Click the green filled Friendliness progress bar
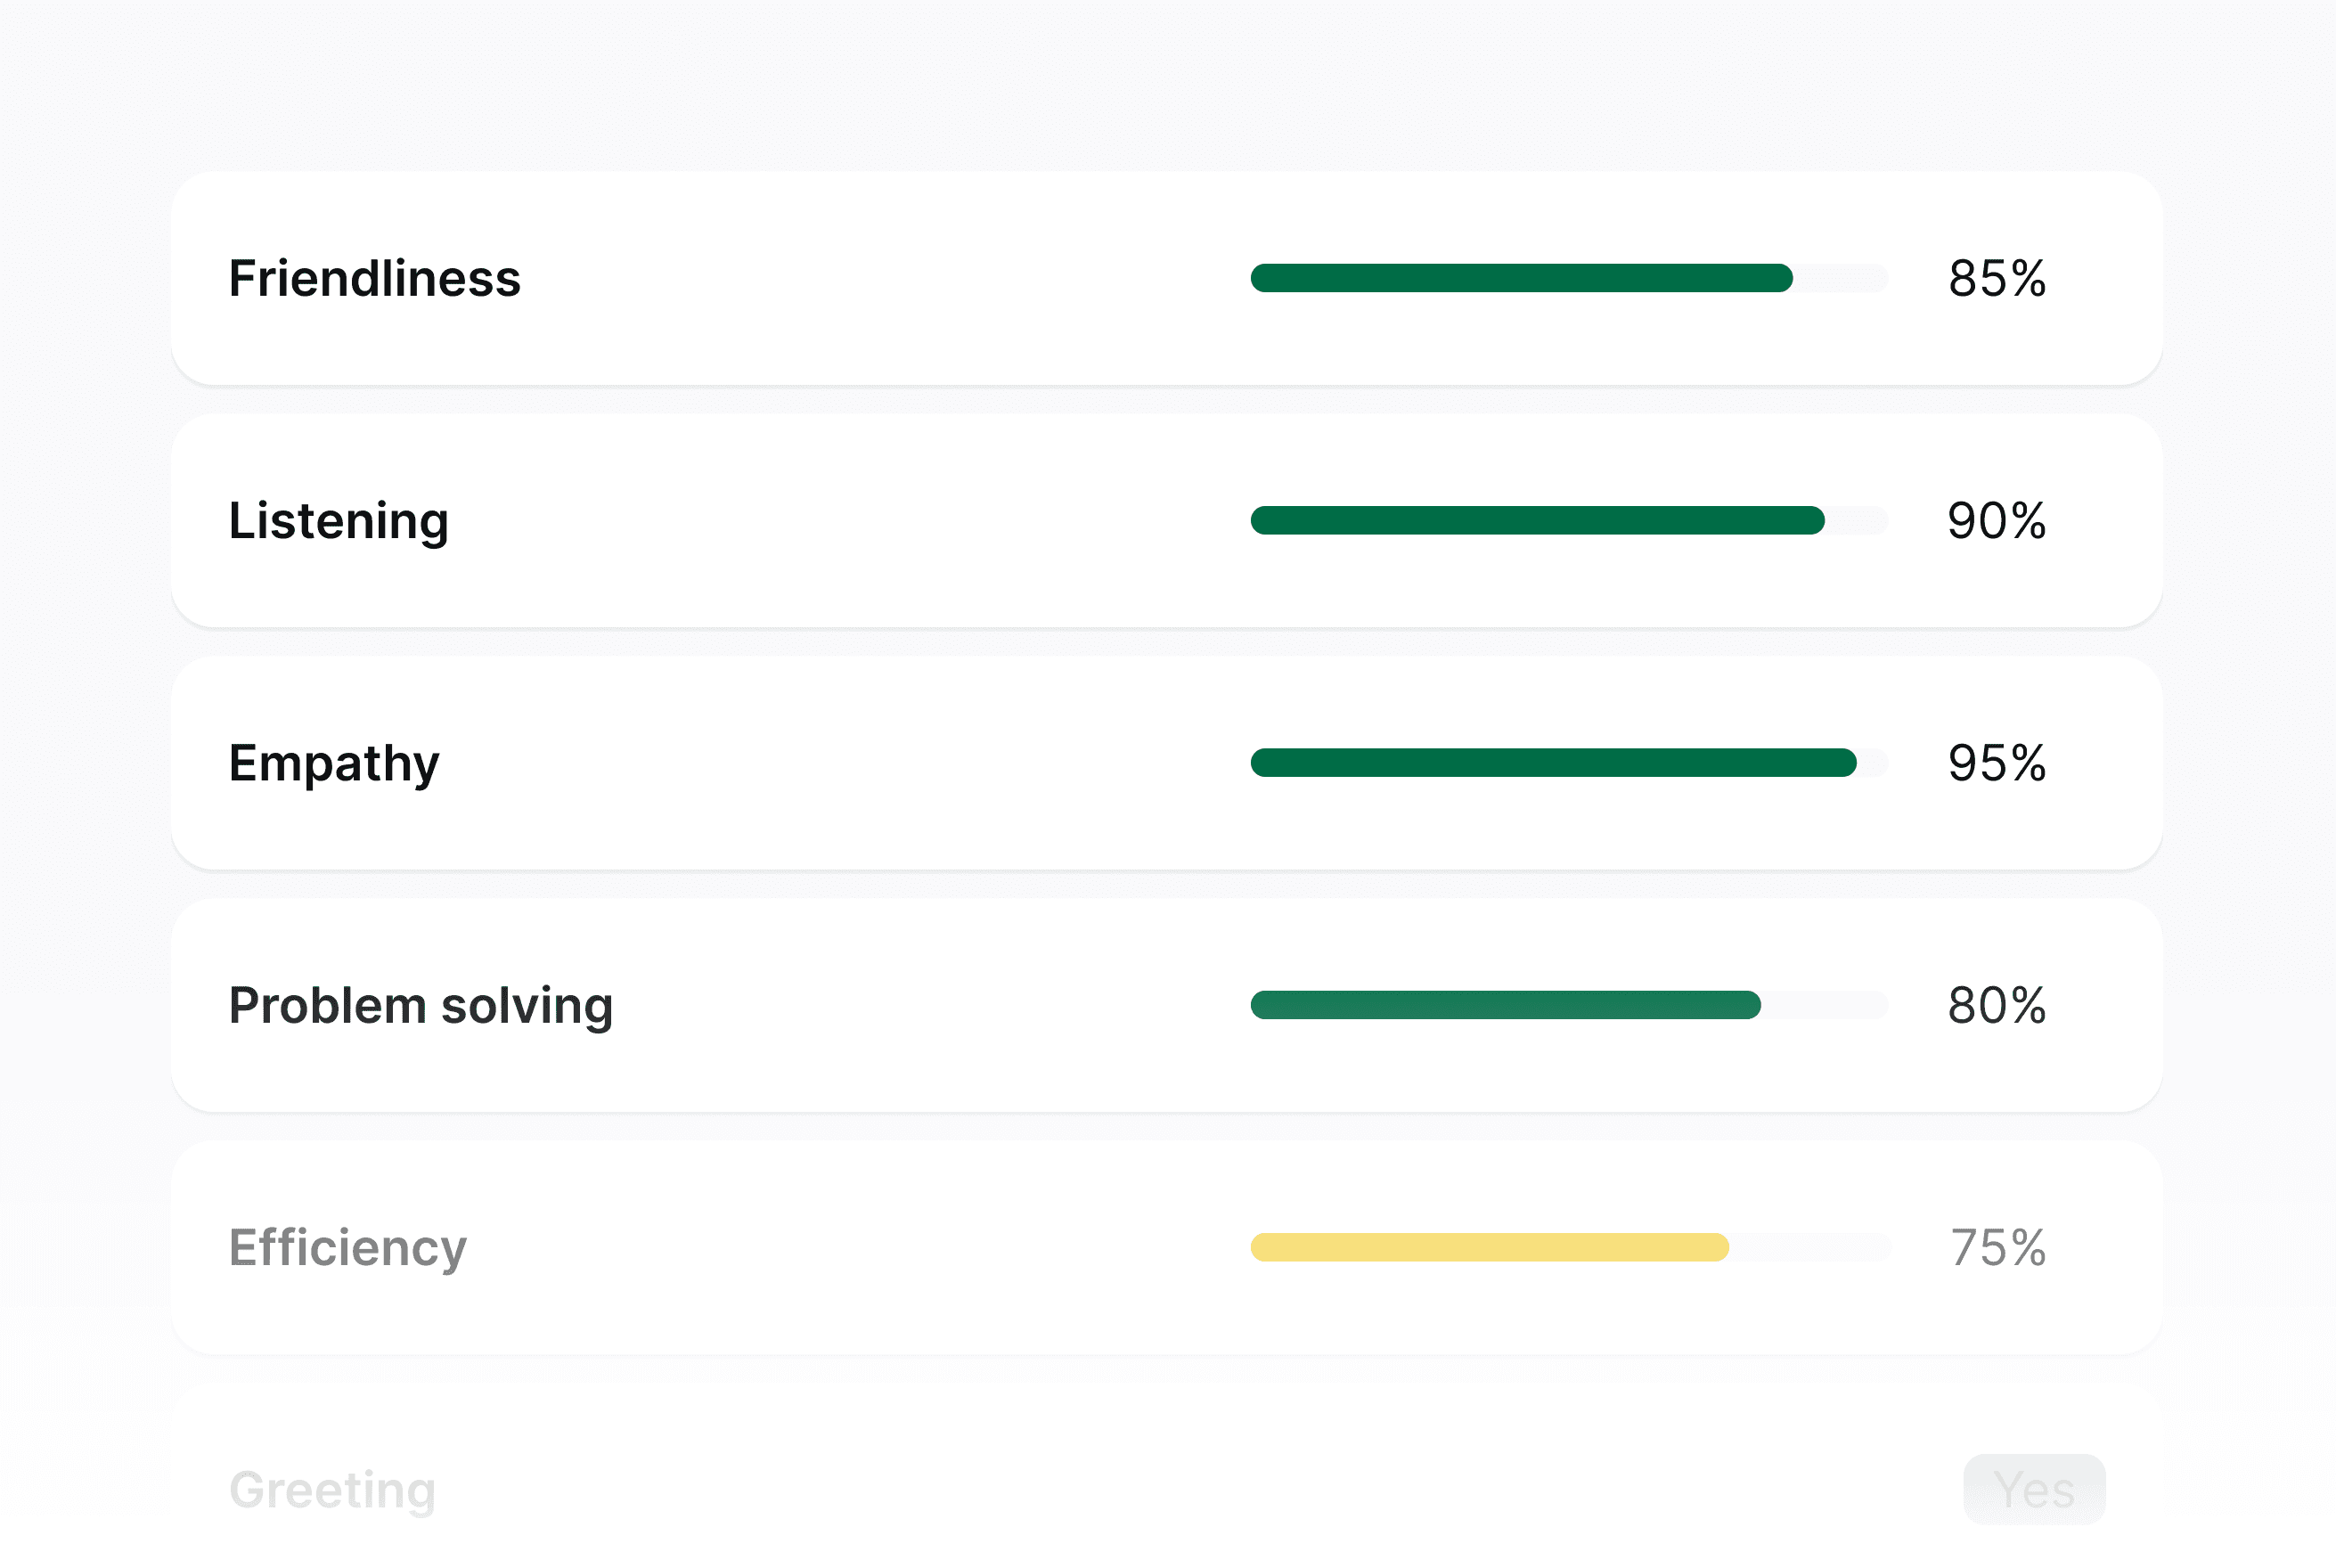2336x1568 pixels. (1520, 278)
